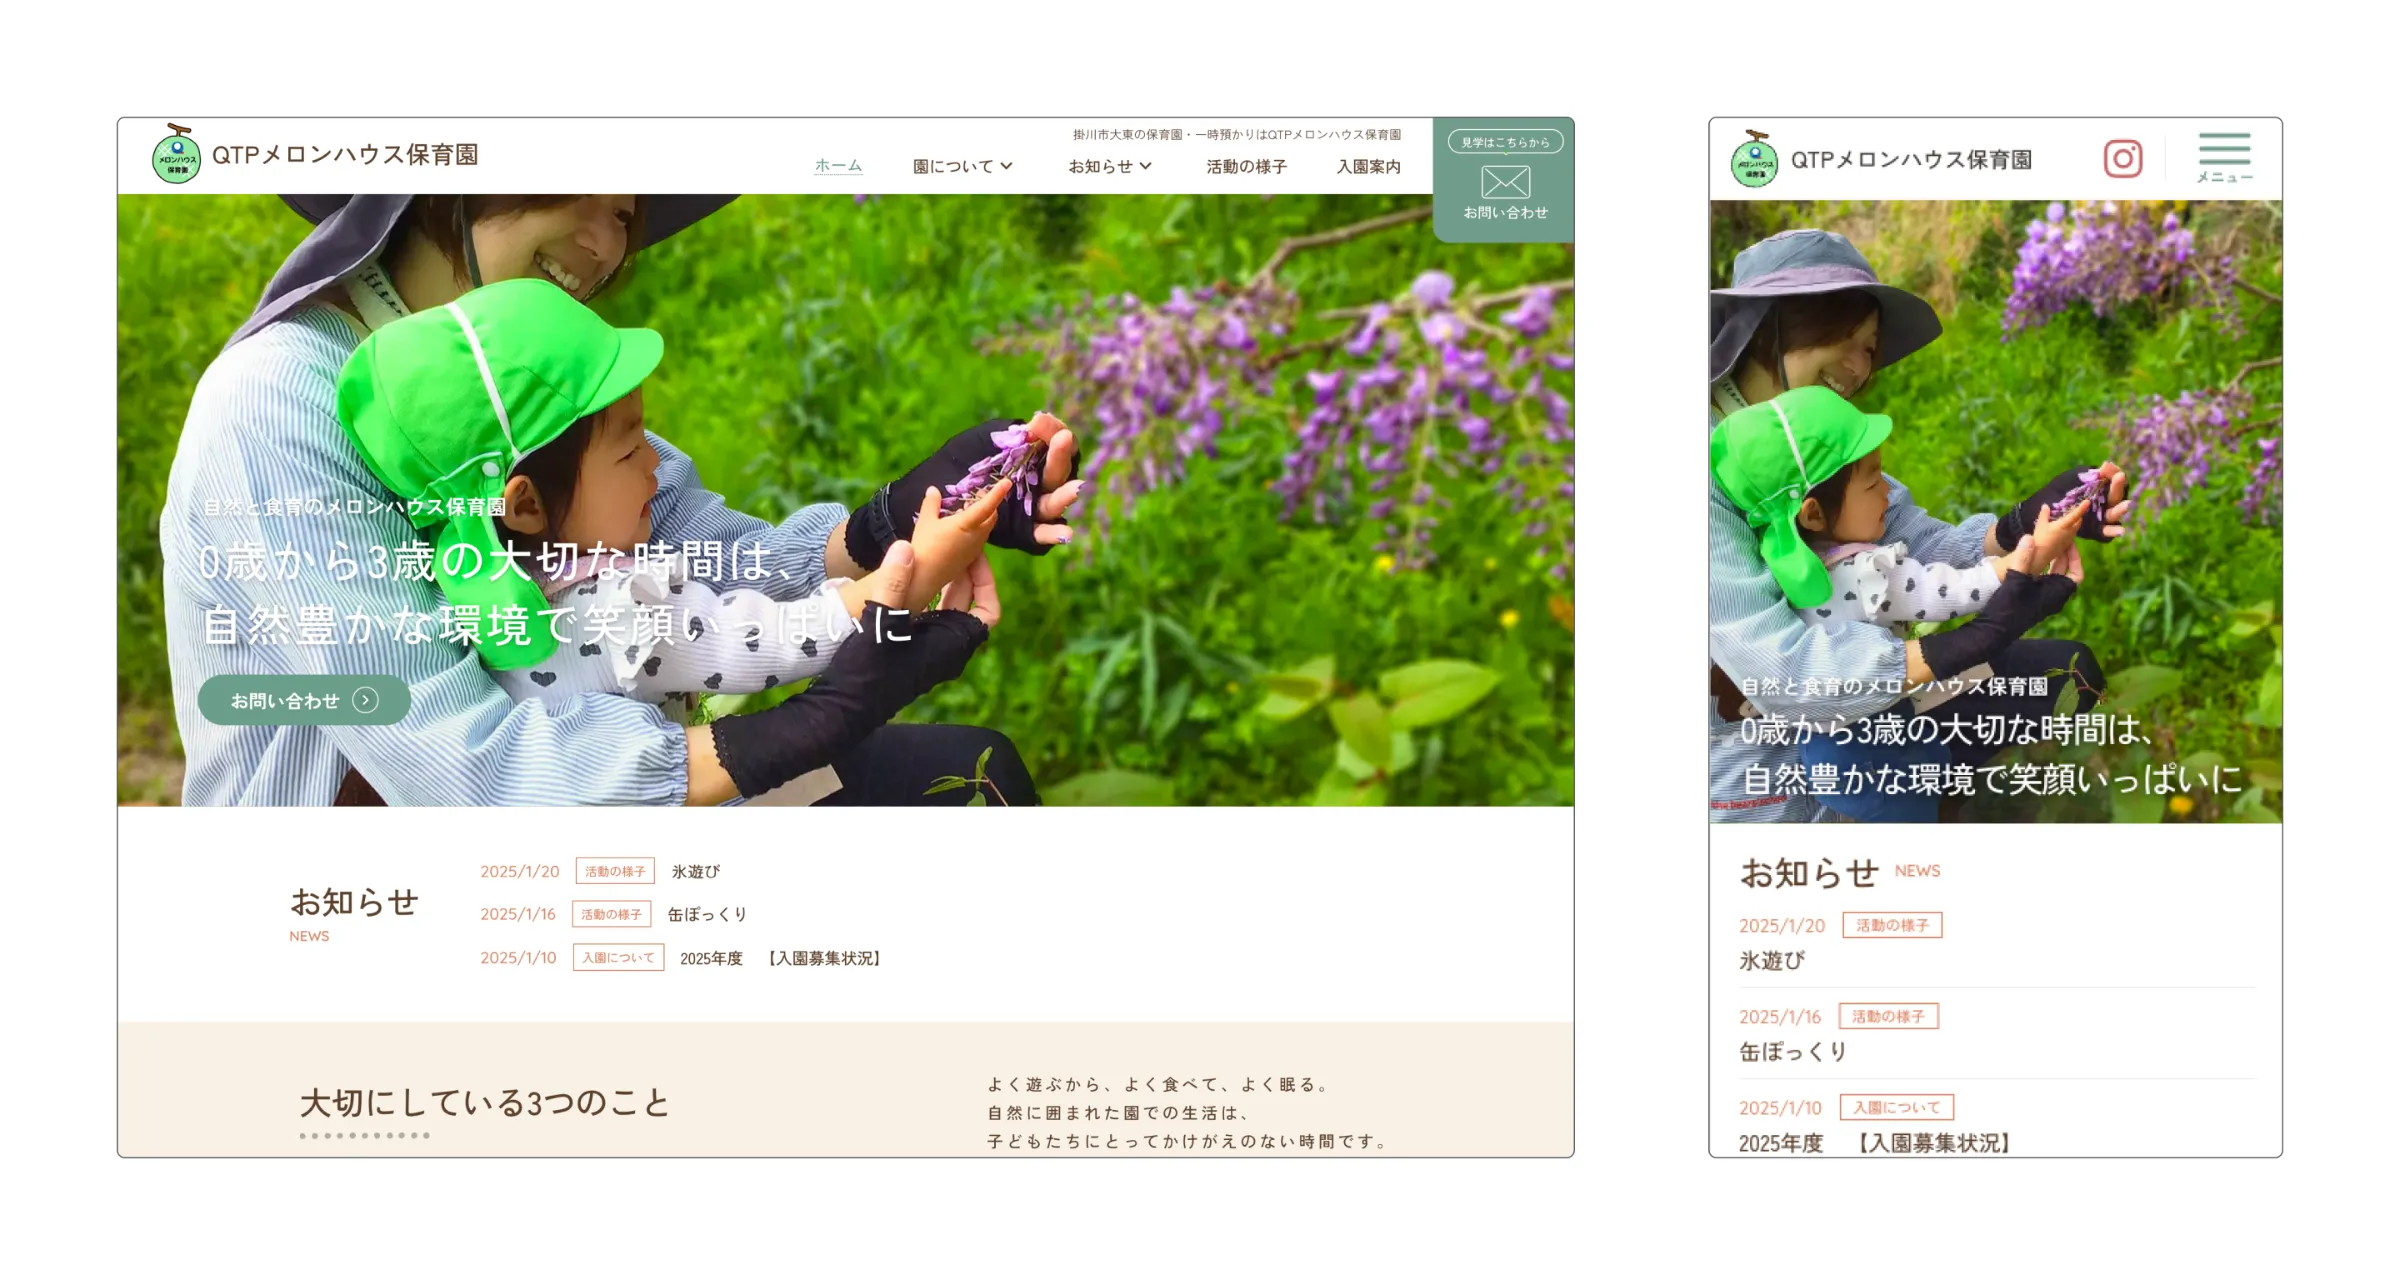This screenshot has height=1276, width=2400.
Task: Open the mobile 氷遊び news entry
Action: [x=1772, y=960]
